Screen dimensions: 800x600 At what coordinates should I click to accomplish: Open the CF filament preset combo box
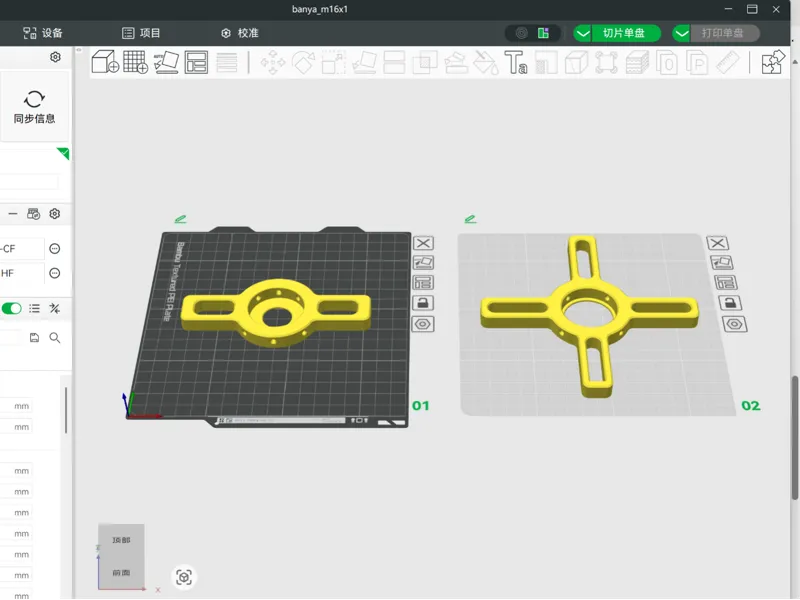tap(21, 248)
